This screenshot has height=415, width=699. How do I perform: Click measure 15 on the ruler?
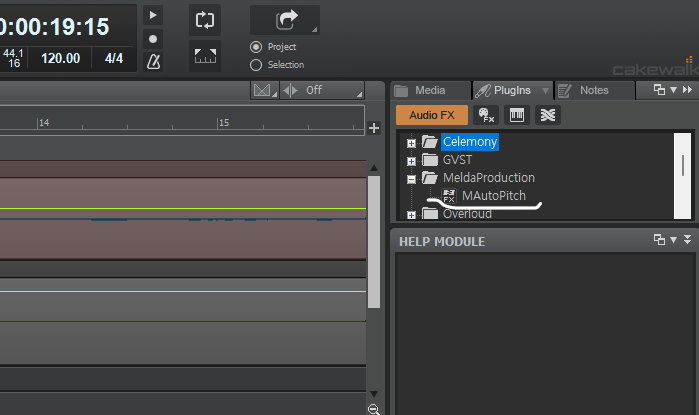click(x=224, y=123)
